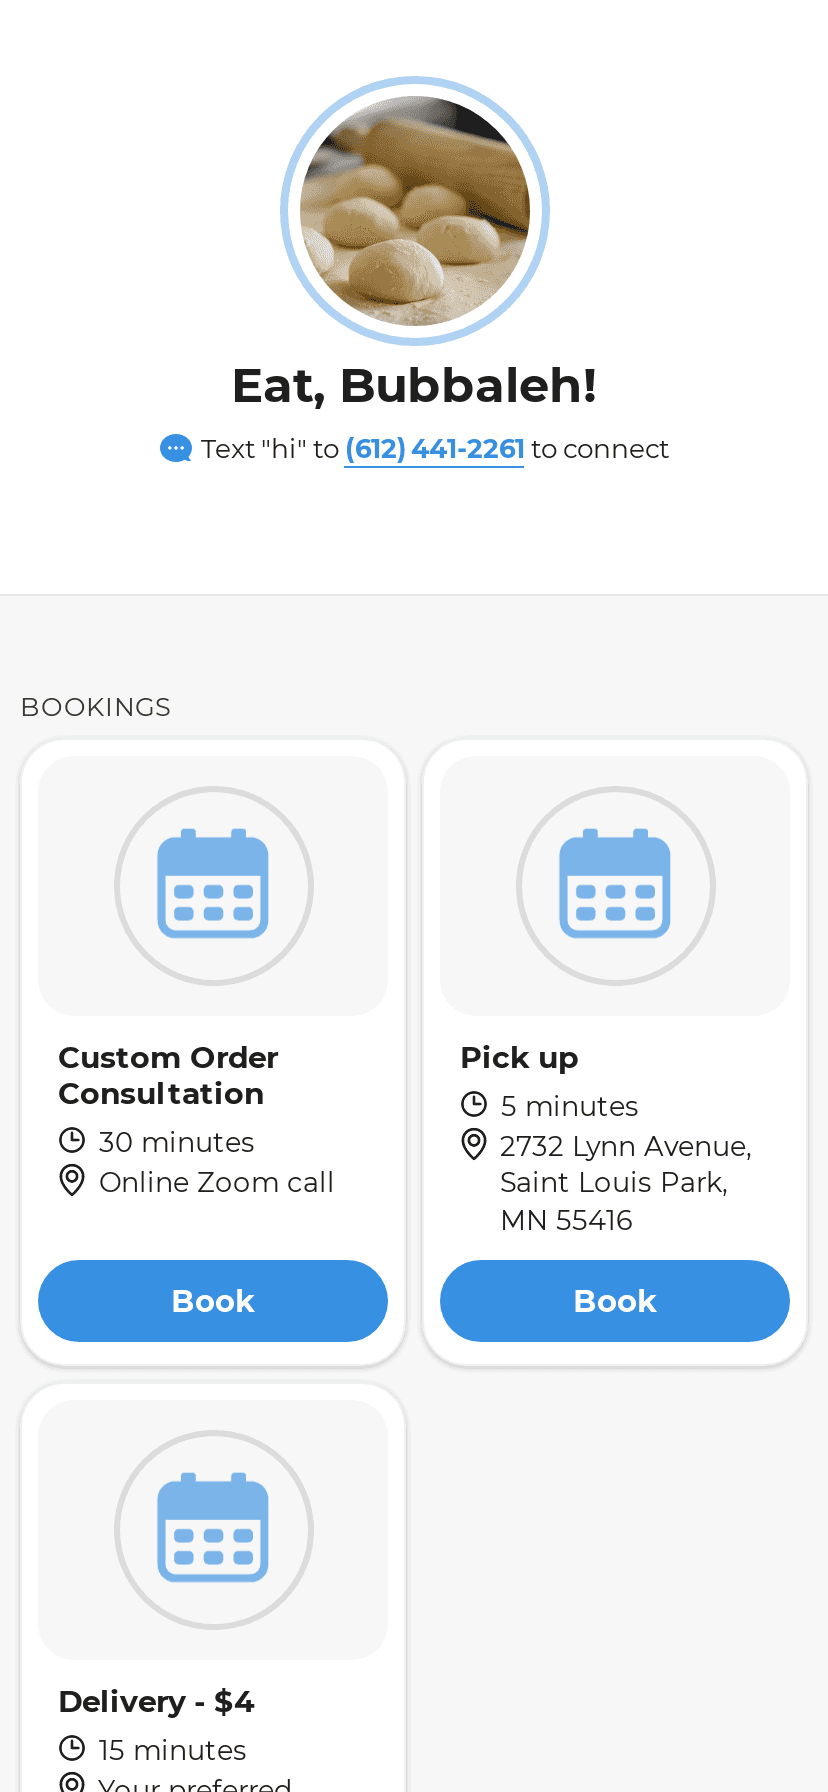
Task: Click the Custom Order Consultation calendar icon
Action: coord(213,885)
